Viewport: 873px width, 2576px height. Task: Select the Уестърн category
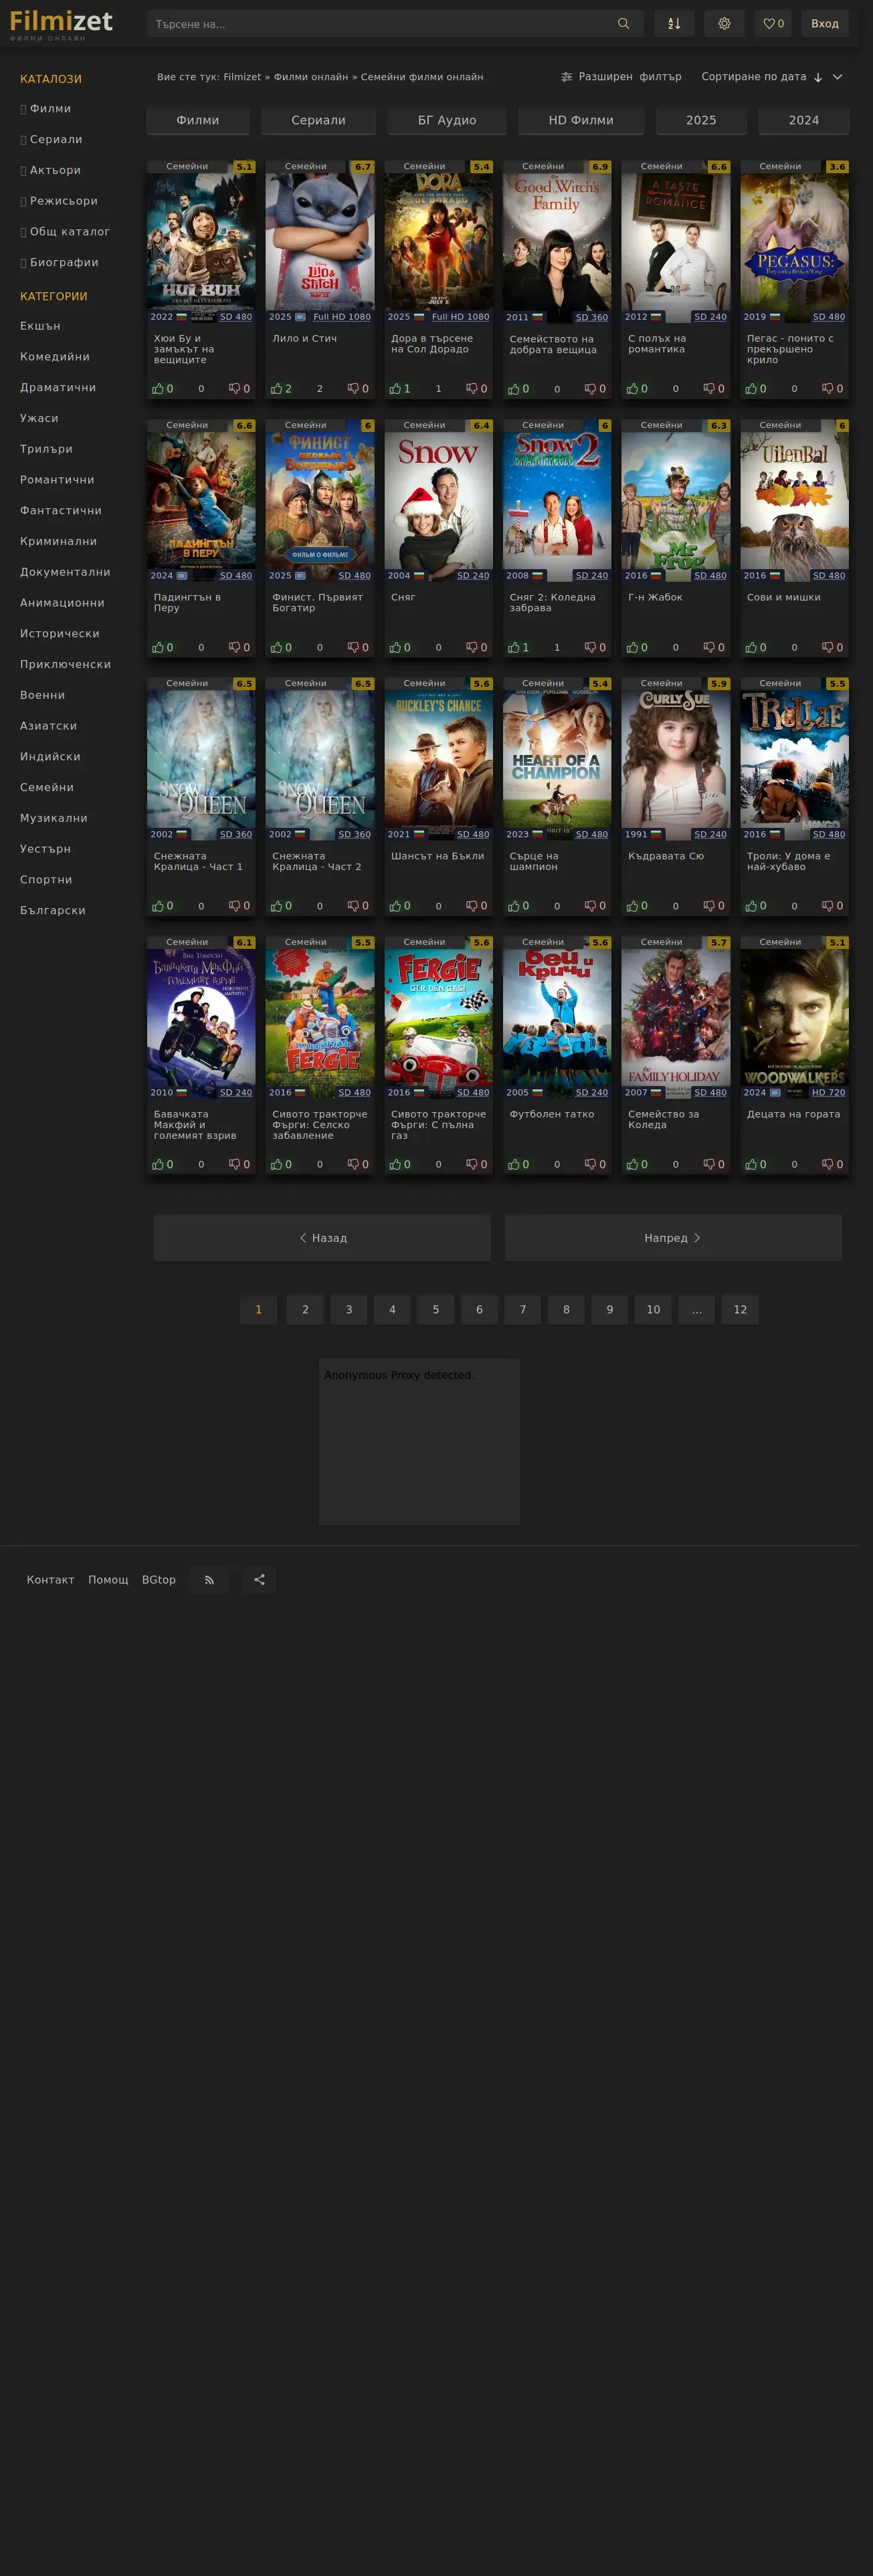[x=45, y=849]
